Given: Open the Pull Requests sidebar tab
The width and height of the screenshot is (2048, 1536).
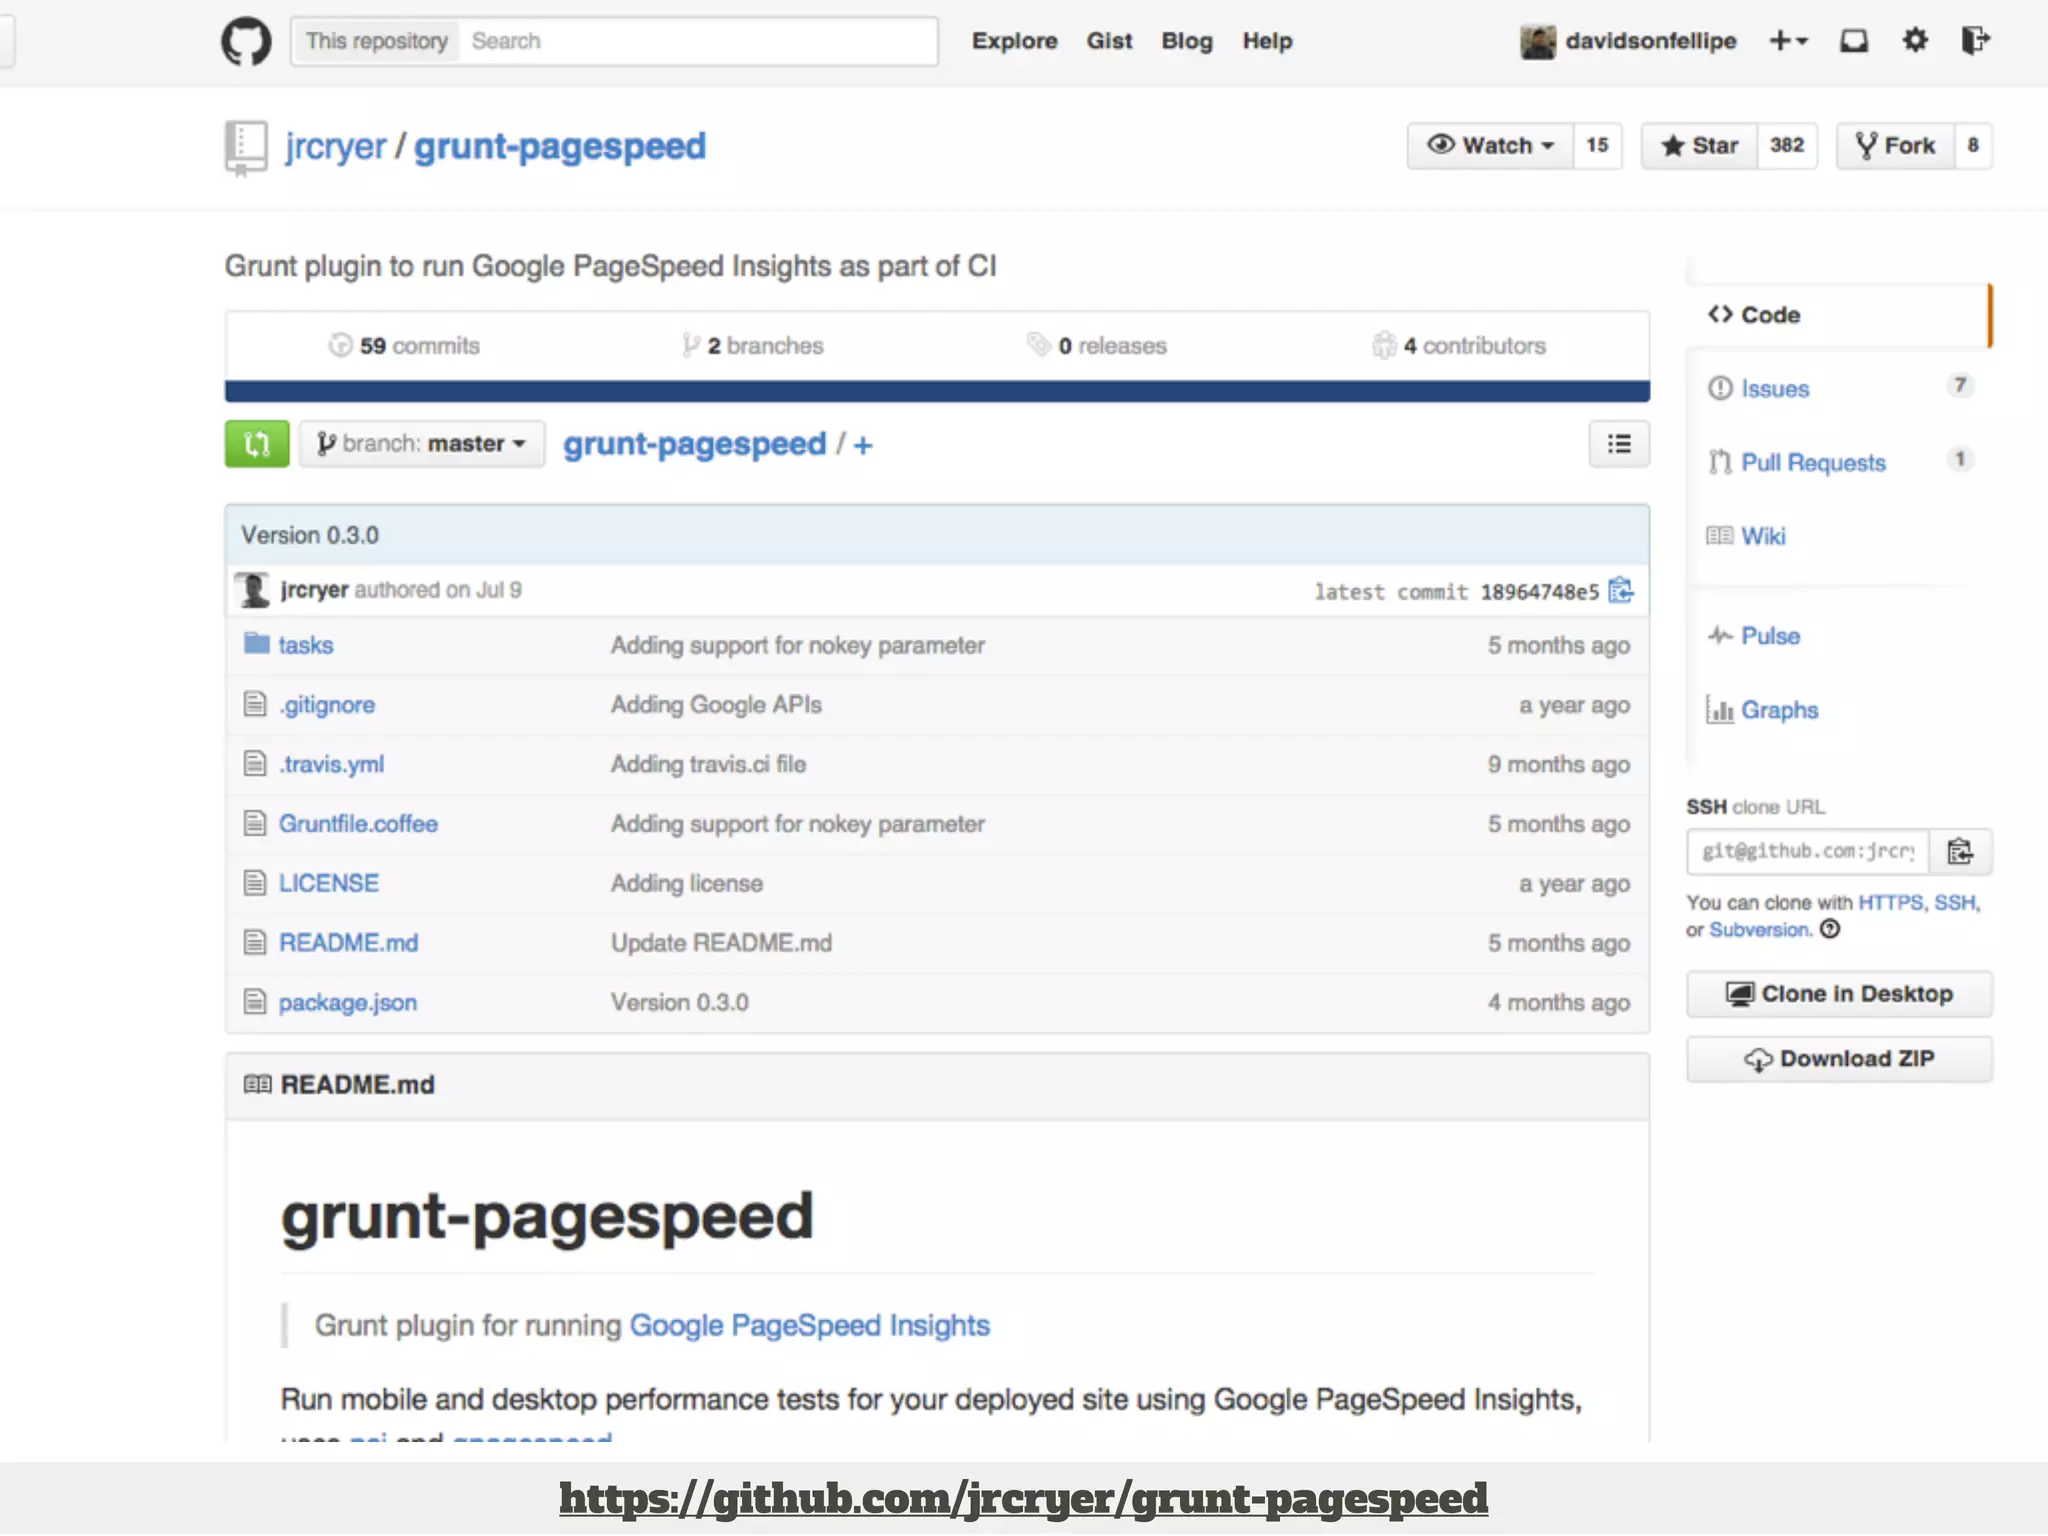Looking at the screenshot, I should 1838,462.
